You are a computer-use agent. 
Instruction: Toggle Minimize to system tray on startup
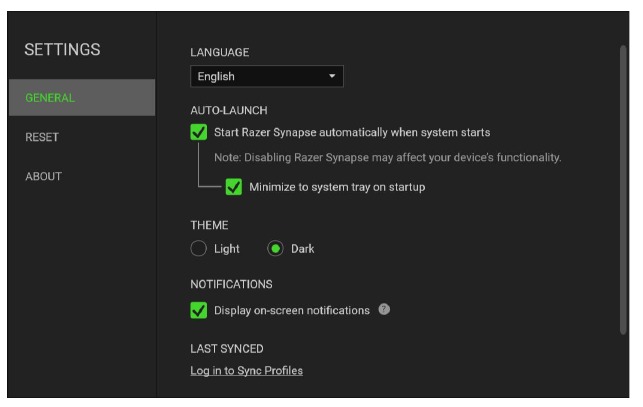tap(234, 187)
